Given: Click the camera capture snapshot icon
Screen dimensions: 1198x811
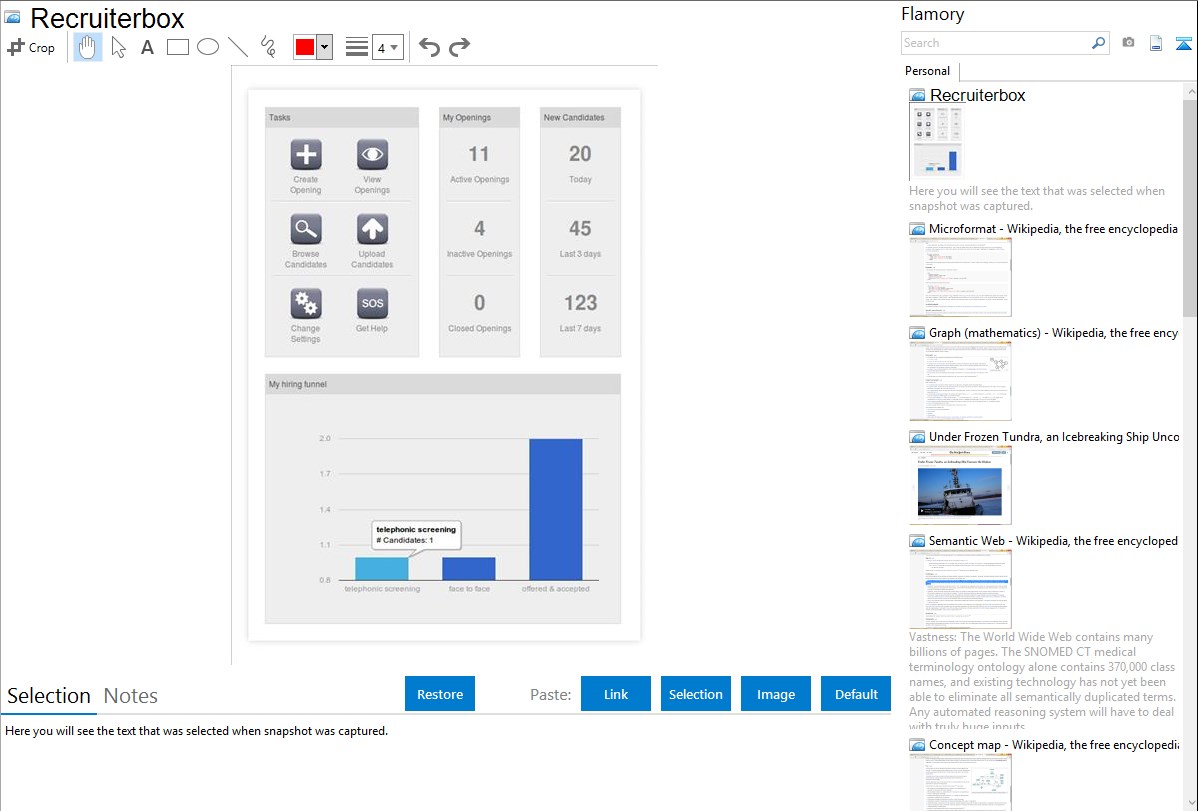Looking at the screenshot, I should (x=1128, y=43).
